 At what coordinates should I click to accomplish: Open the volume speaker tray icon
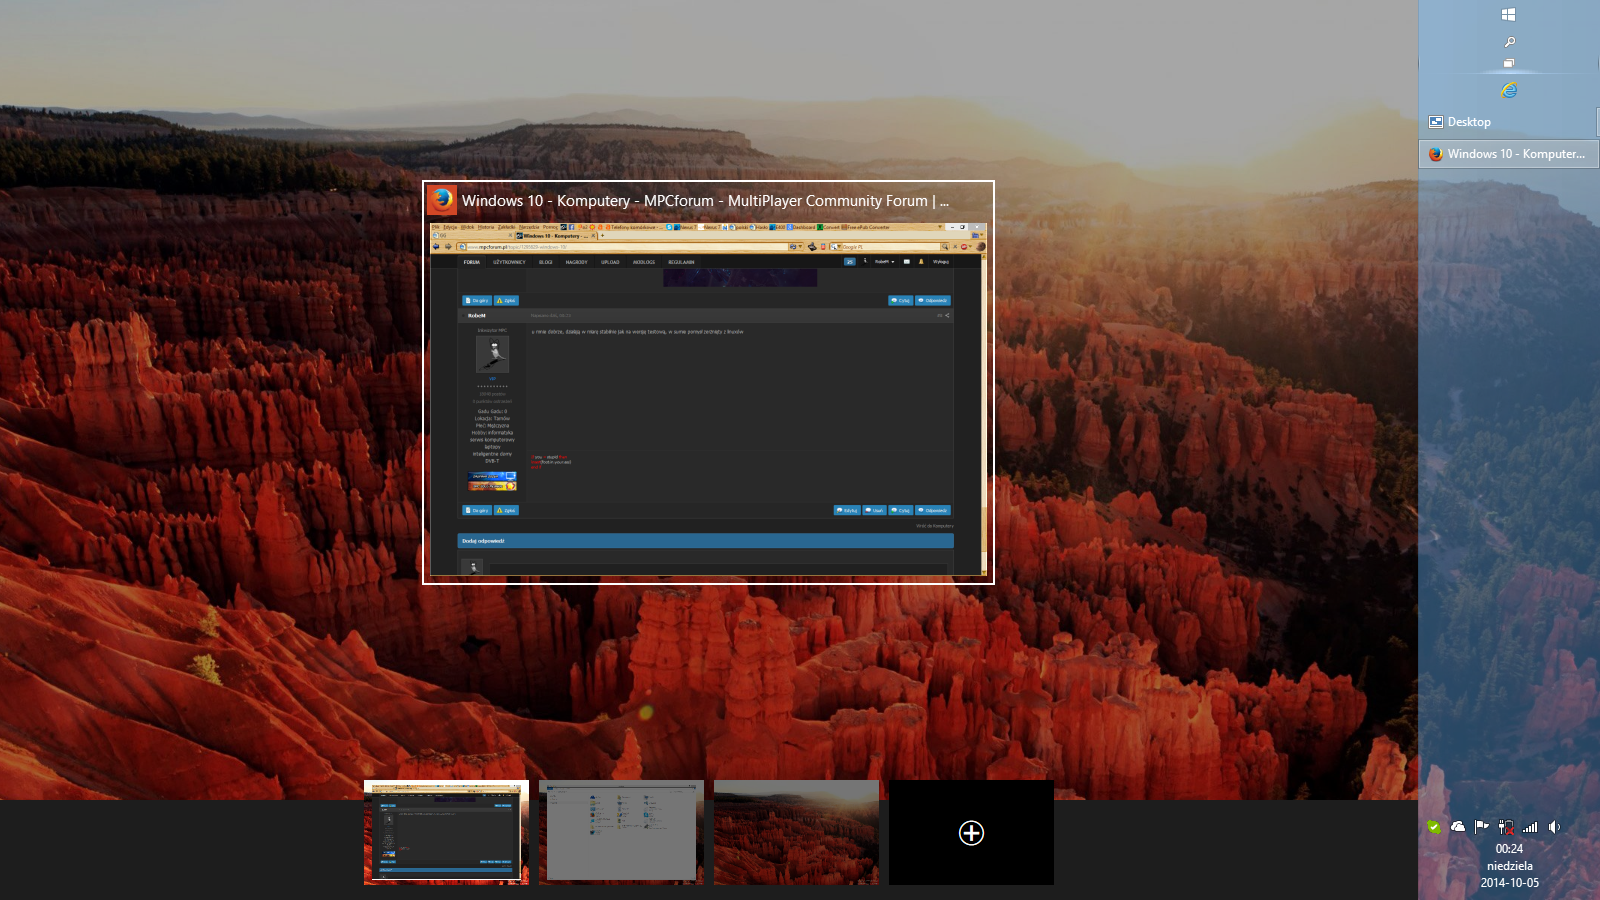[x=1554, y=827]
